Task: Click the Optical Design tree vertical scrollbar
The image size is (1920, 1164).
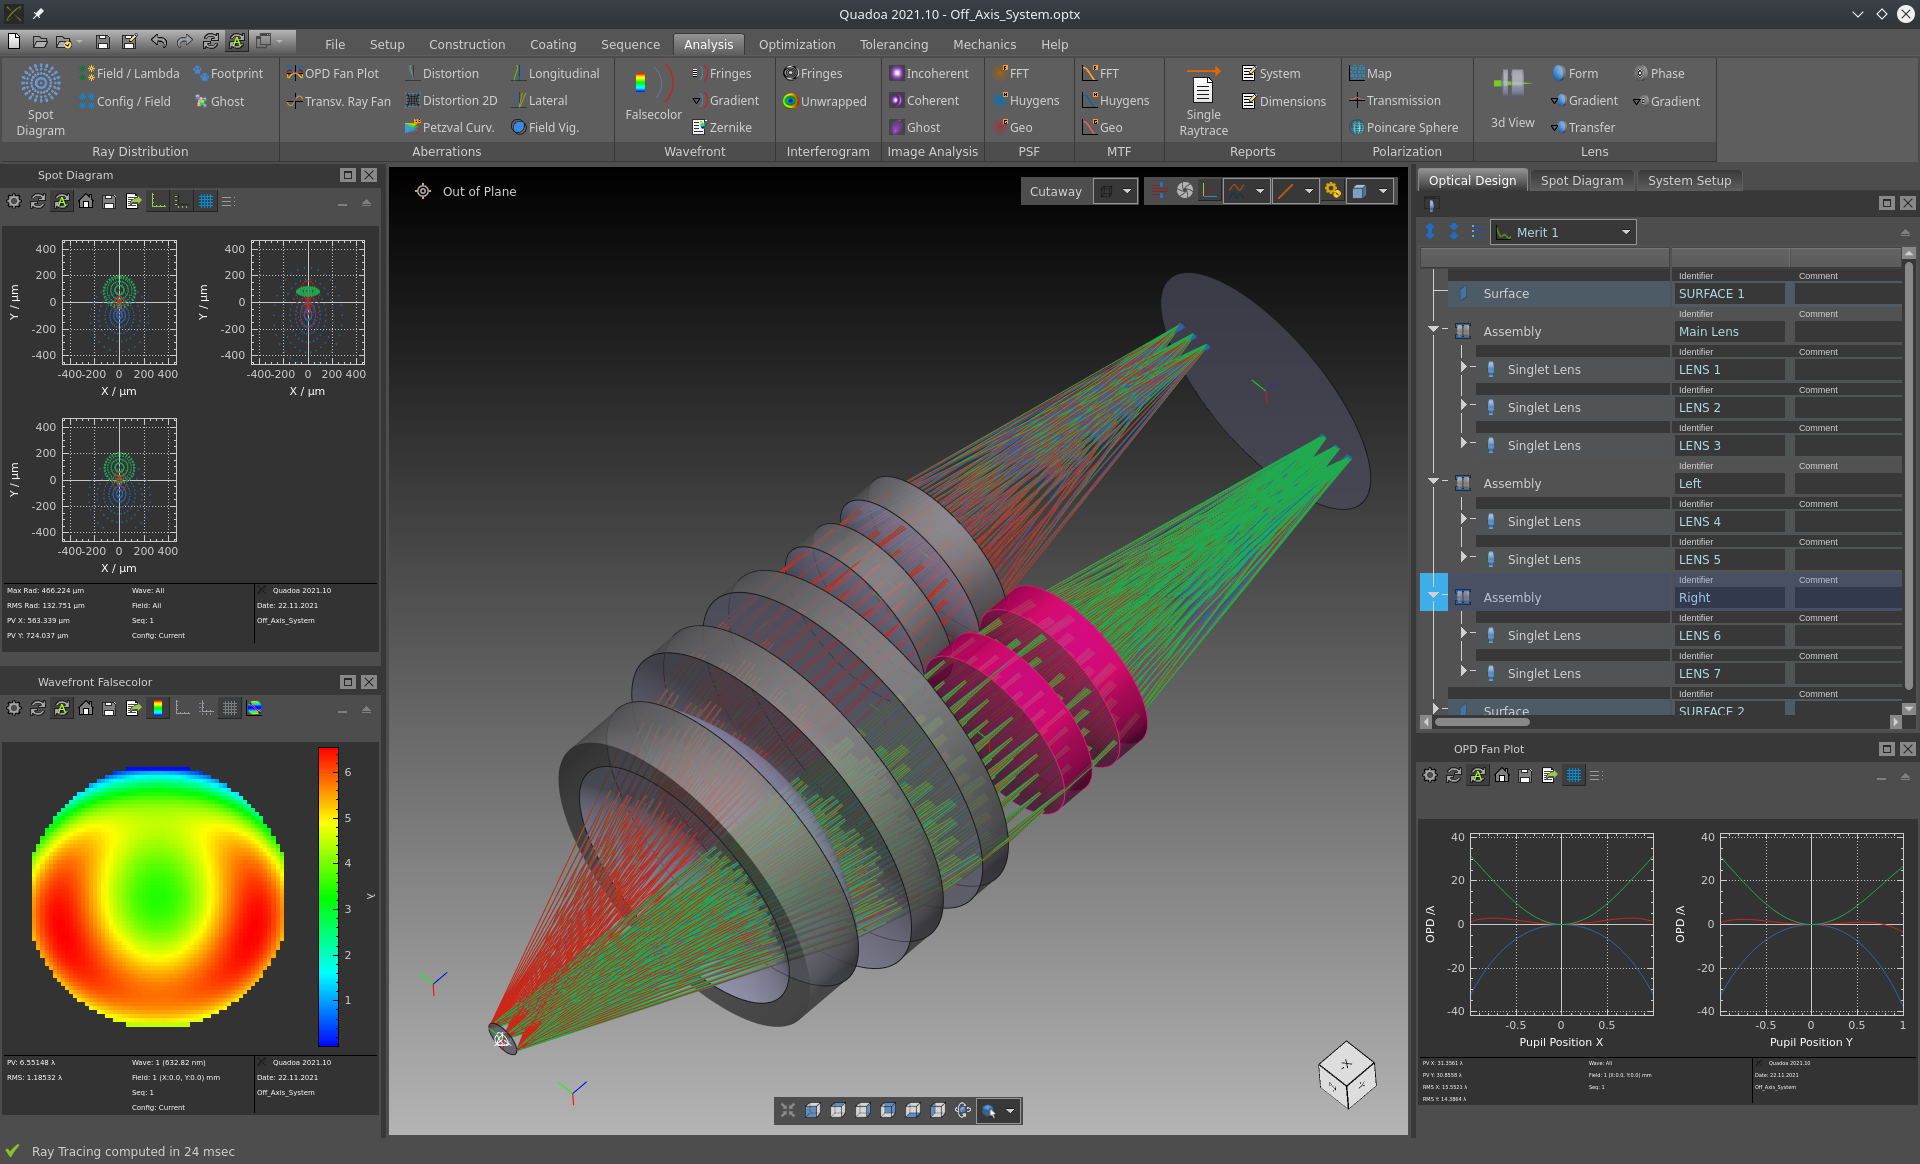Action: pos(1908,475)
